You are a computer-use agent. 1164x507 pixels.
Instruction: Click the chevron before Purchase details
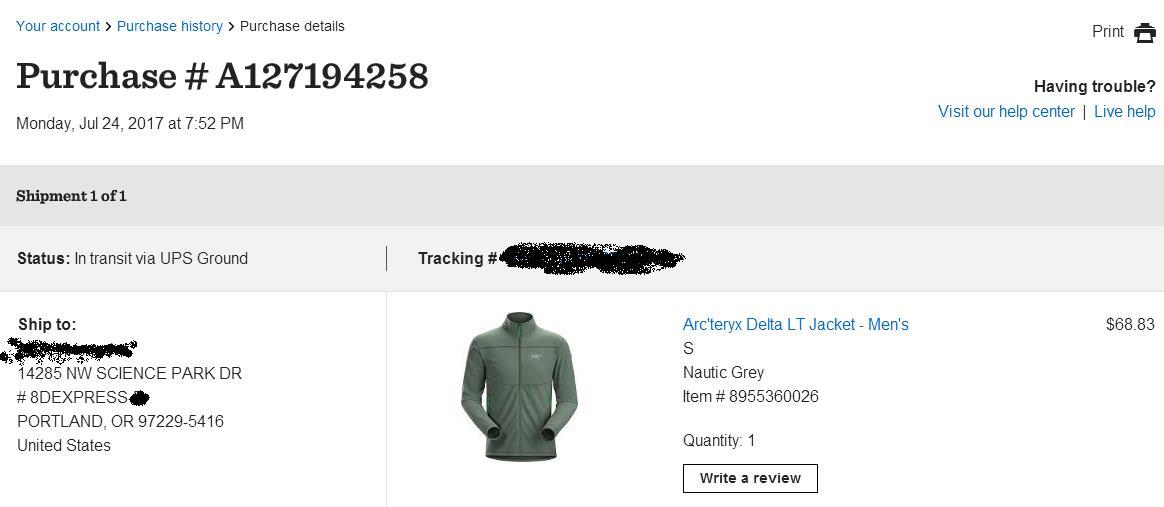231,27
